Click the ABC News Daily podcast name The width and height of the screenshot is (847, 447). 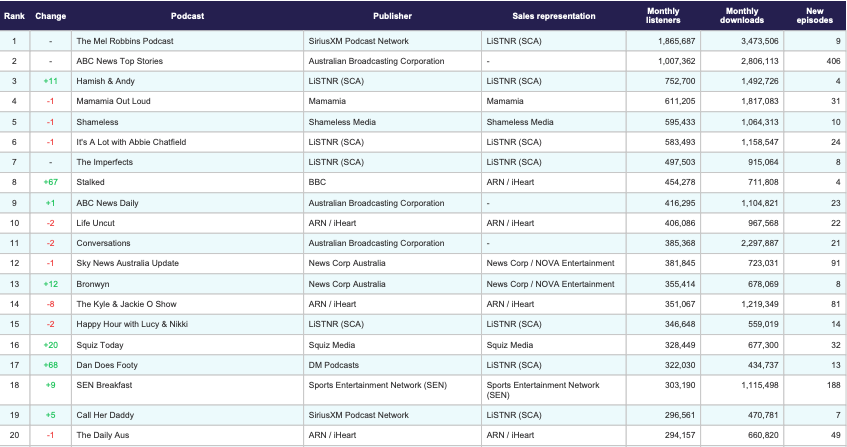tap(107, 203)
